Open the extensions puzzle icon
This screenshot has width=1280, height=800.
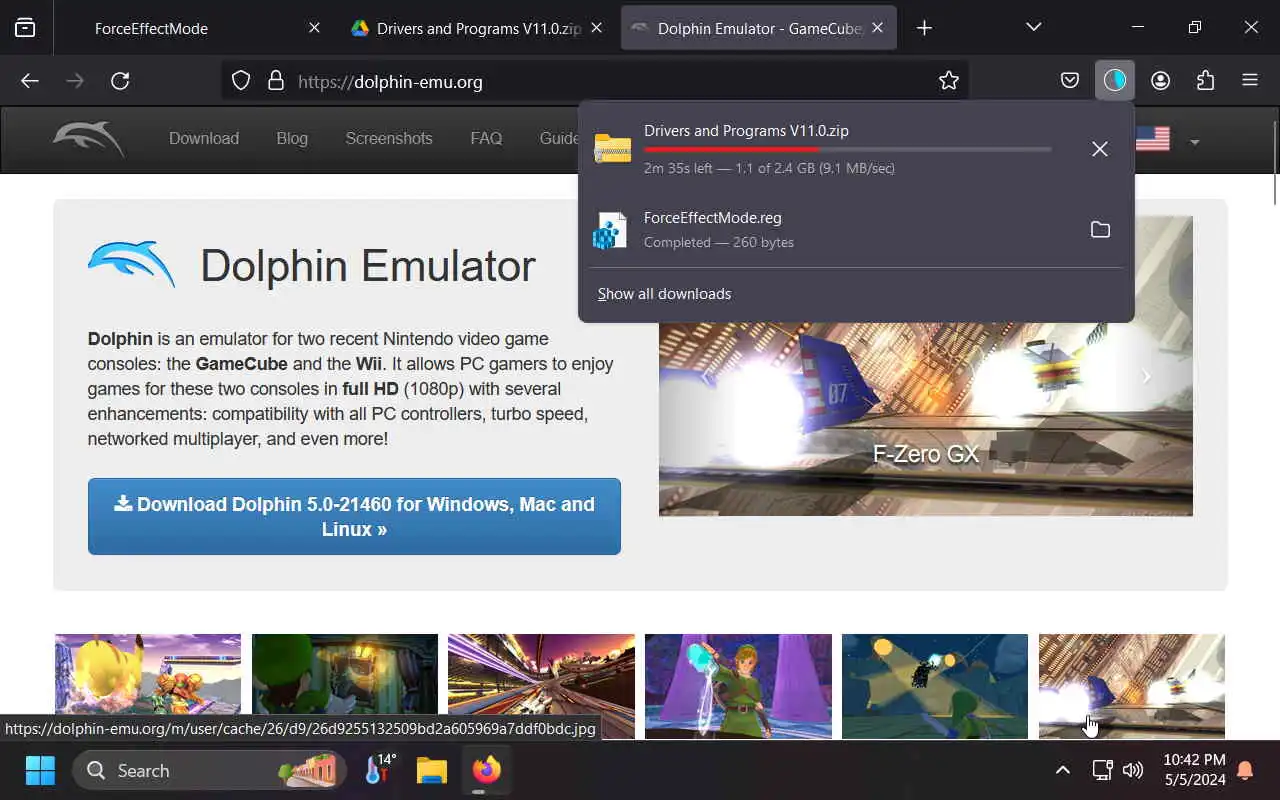[x=1206, y=81]
